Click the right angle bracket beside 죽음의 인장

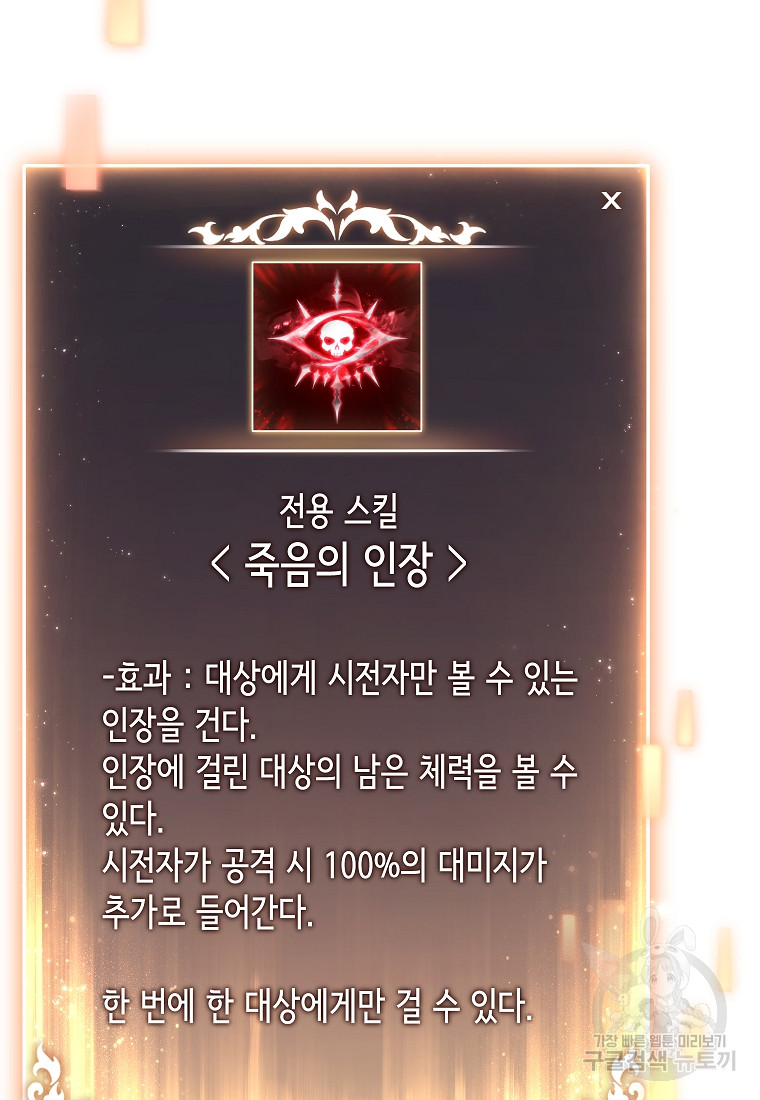[458, 565]
